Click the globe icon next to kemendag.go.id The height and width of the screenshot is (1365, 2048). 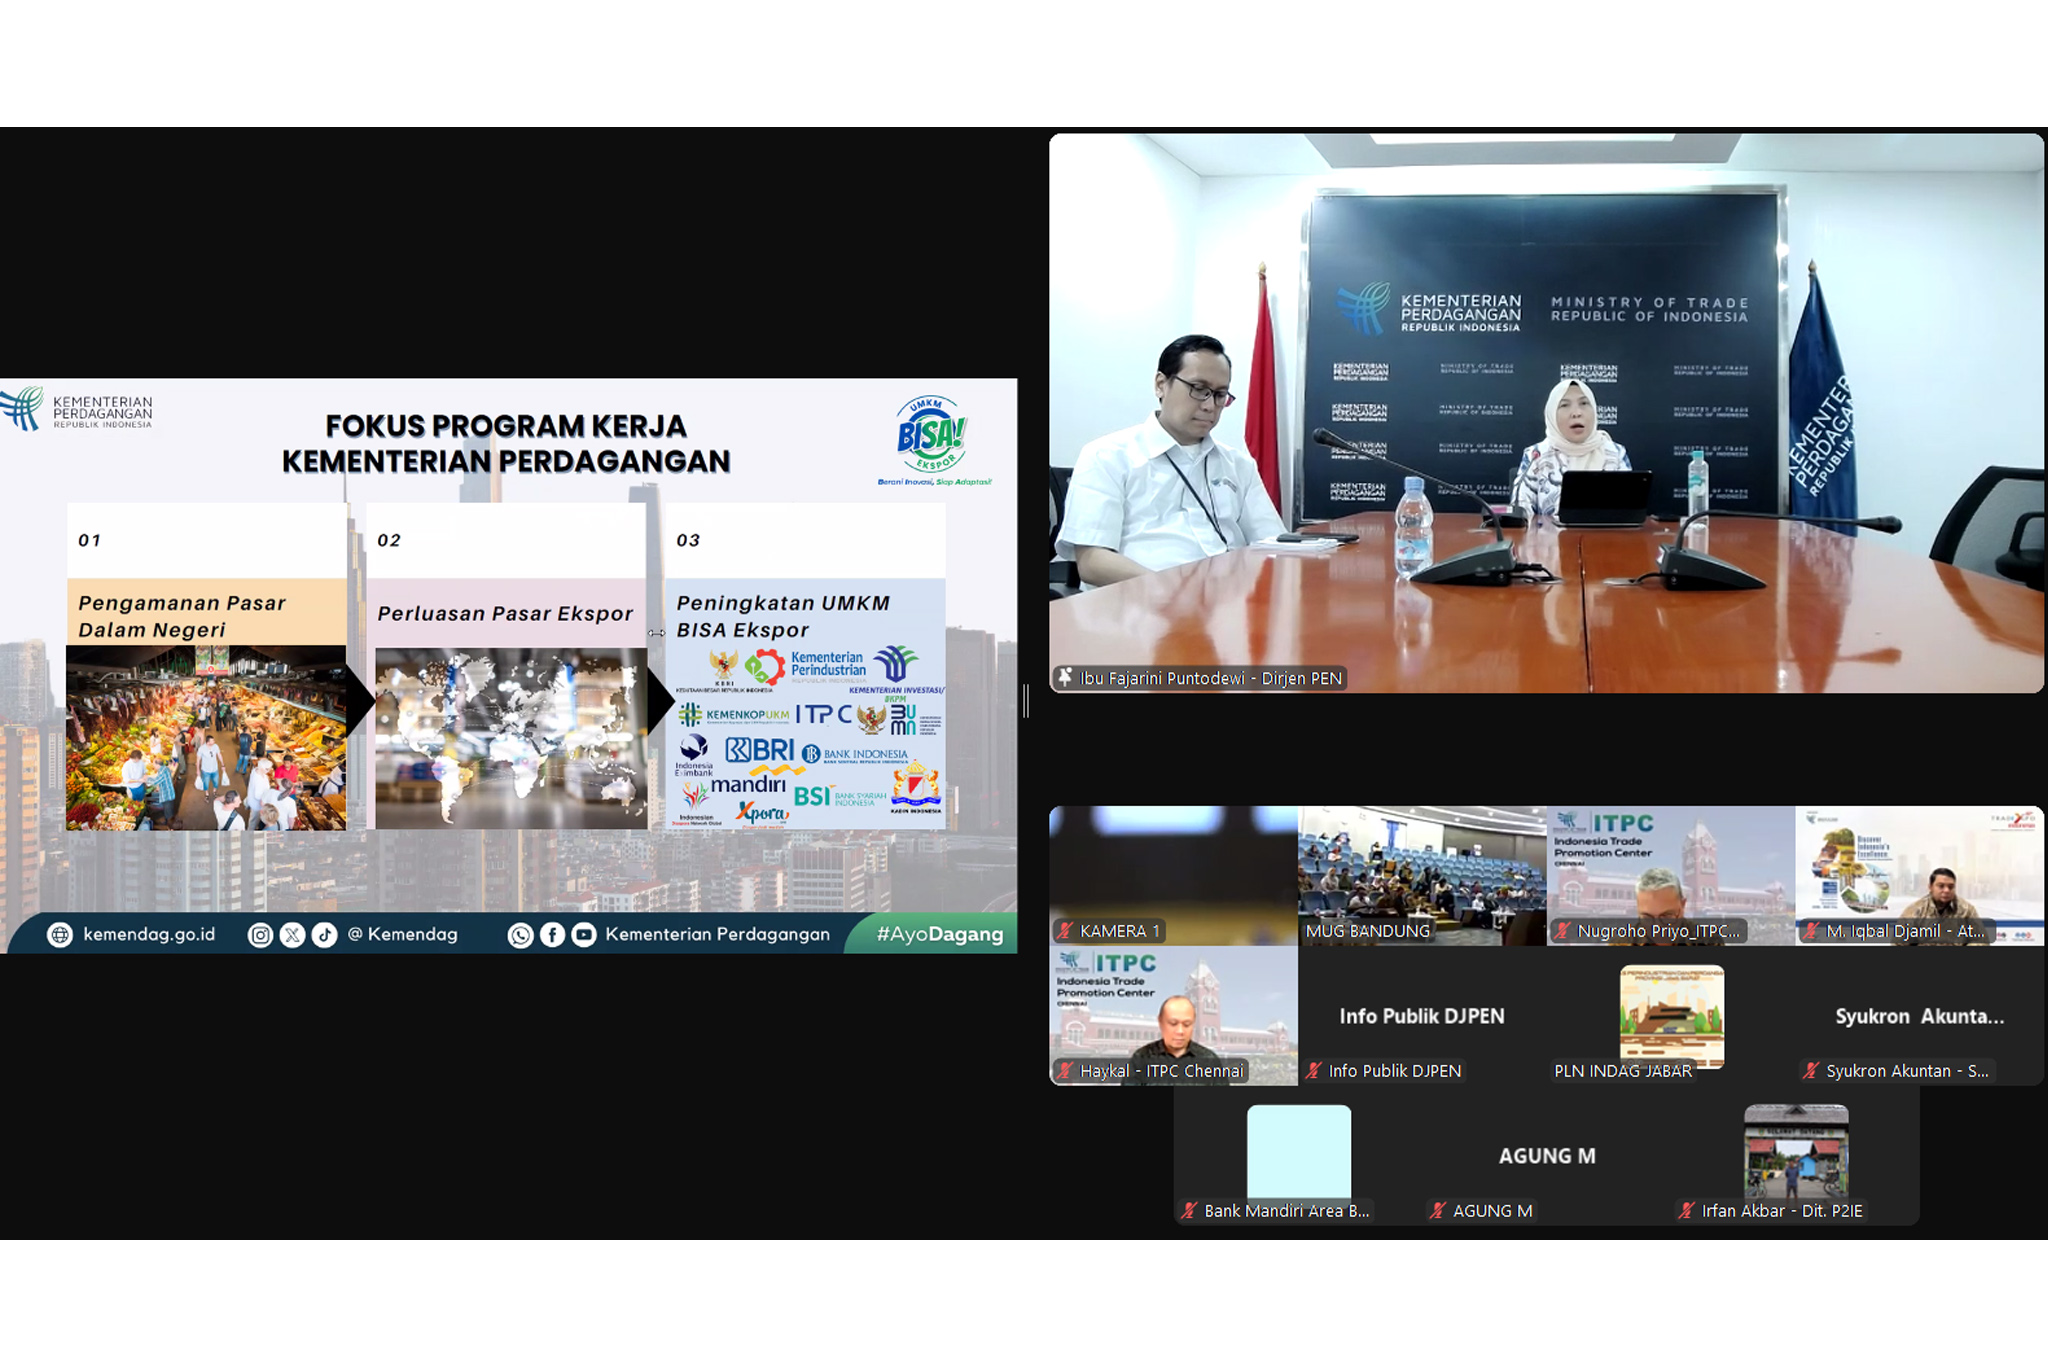(x=60, y=935)
